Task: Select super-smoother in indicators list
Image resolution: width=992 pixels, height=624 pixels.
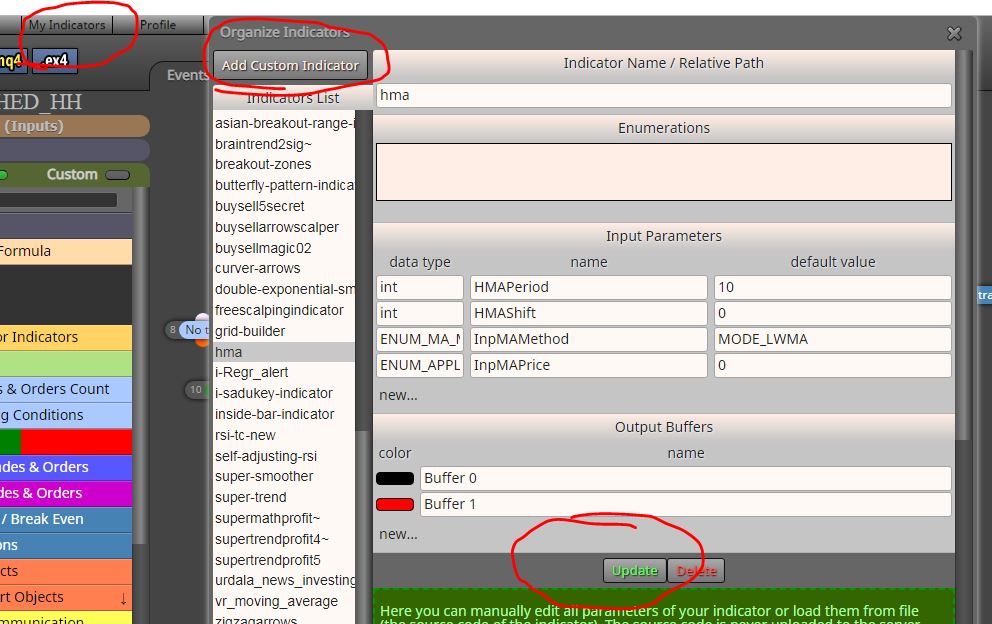Action: tap(284, 477)
